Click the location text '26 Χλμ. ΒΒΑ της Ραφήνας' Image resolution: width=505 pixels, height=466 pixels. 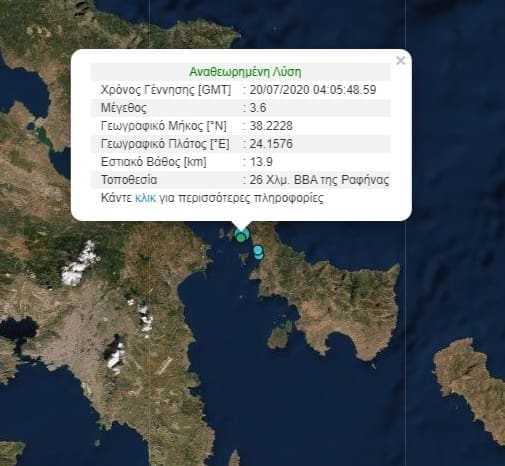click(x=319, y=180)
